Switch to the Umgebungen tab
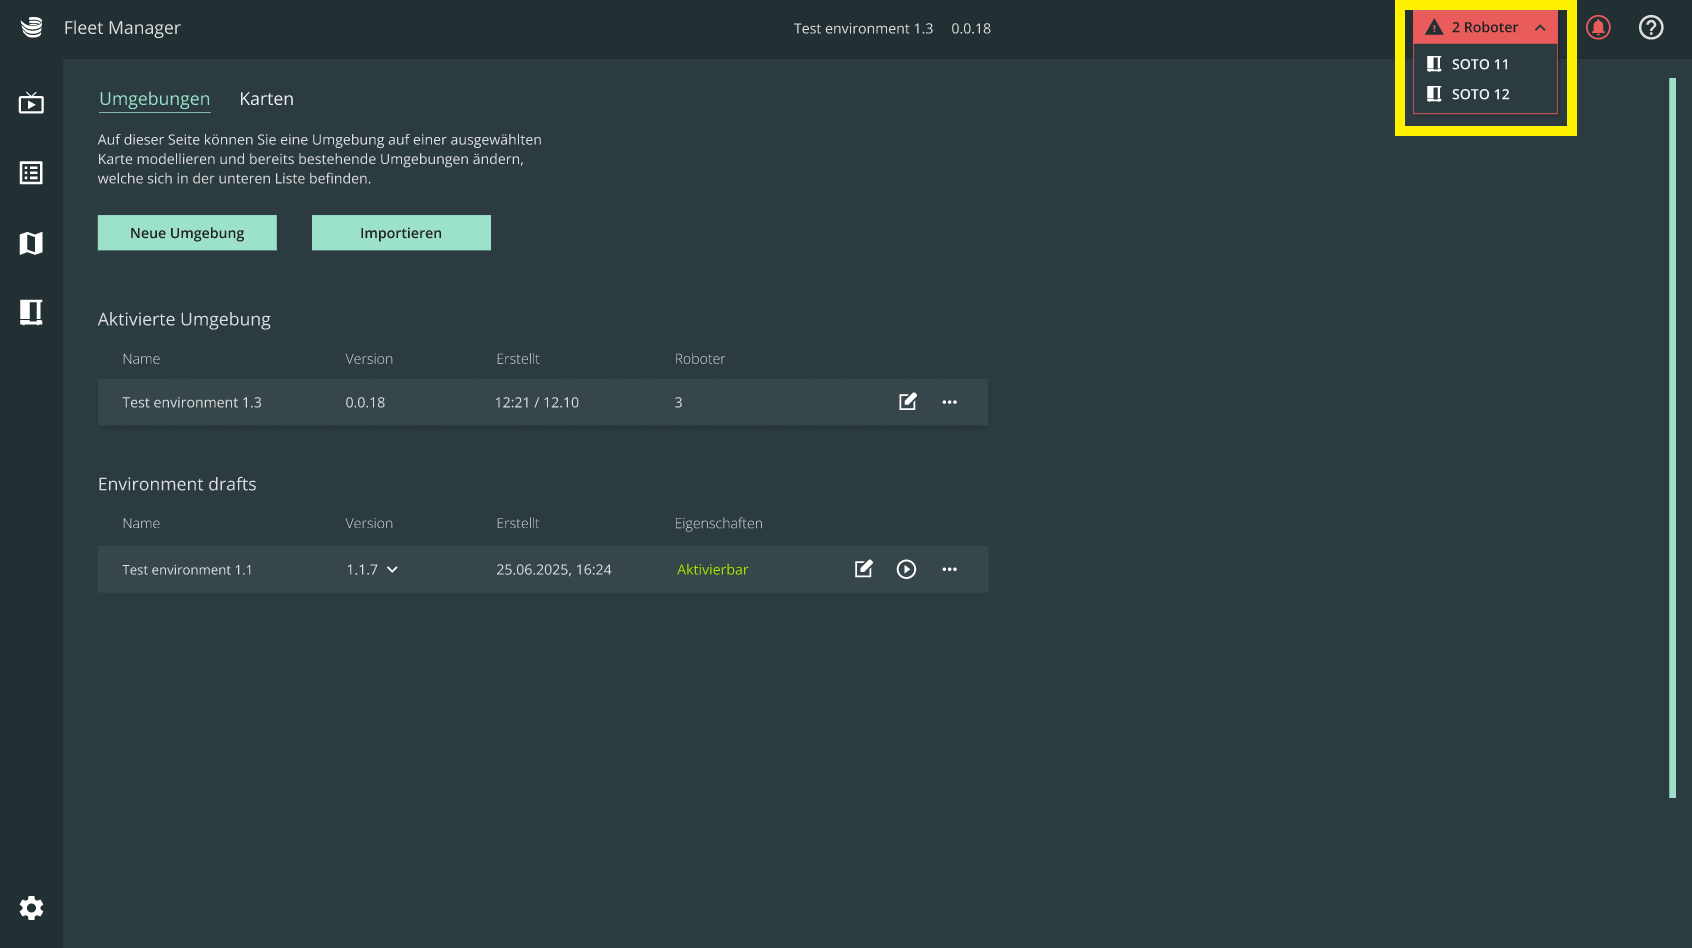Screen dimensions: 1692x948 coord(154,99)
